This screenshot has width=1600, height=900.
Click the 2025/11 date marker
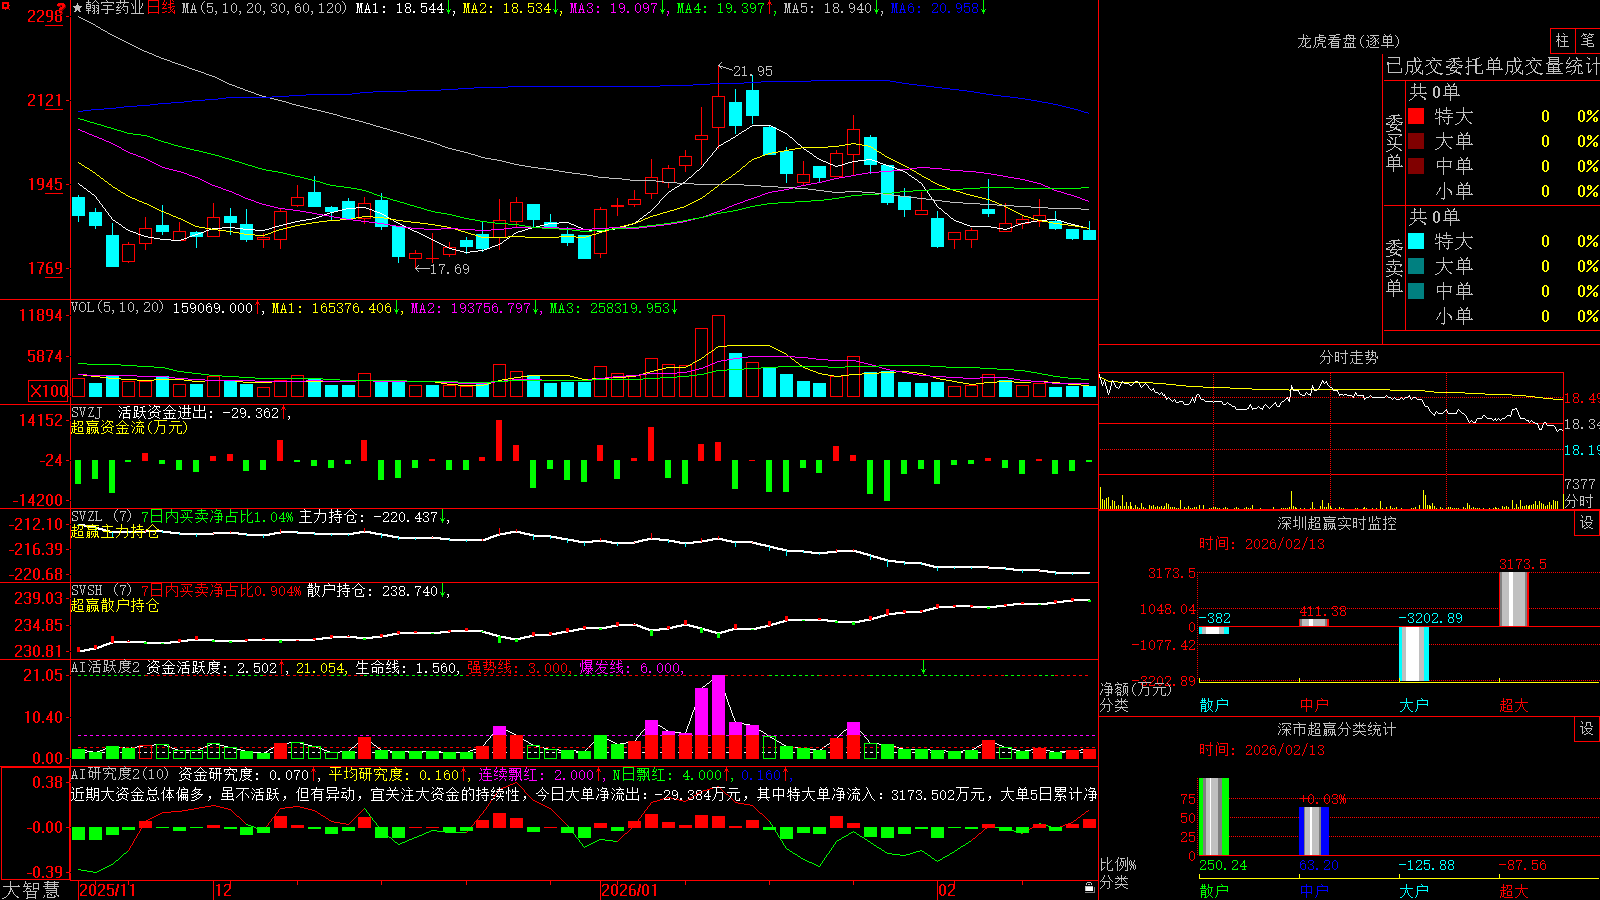coord(107,890)
